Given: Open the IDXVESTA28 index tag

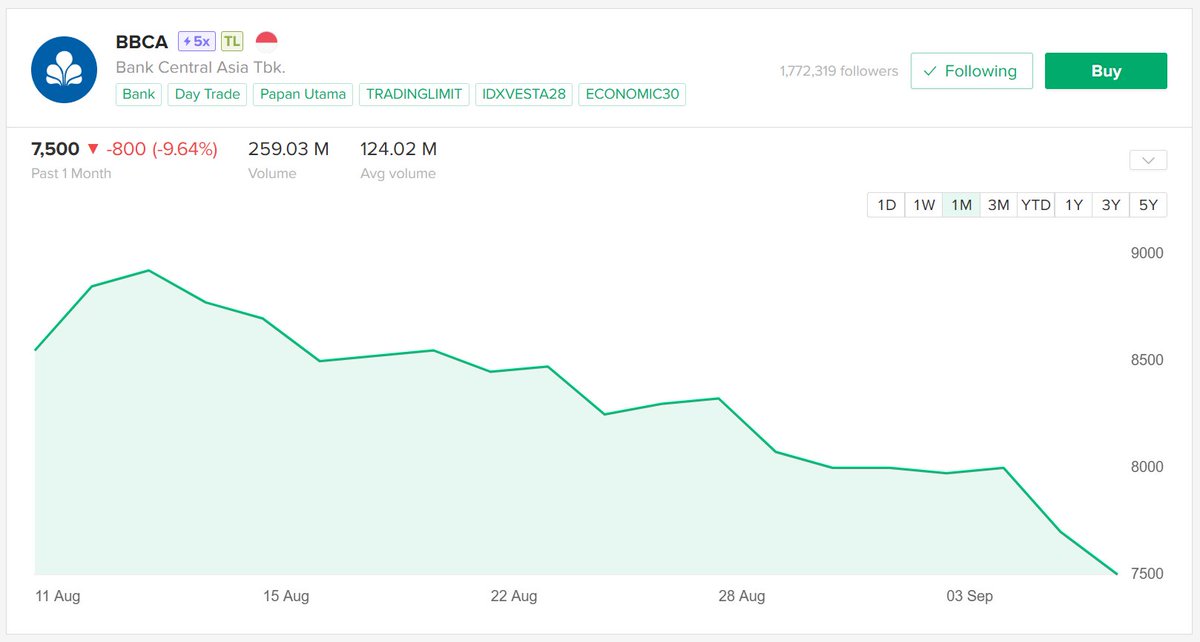Looking at the screenshot, I should (524, 94).
